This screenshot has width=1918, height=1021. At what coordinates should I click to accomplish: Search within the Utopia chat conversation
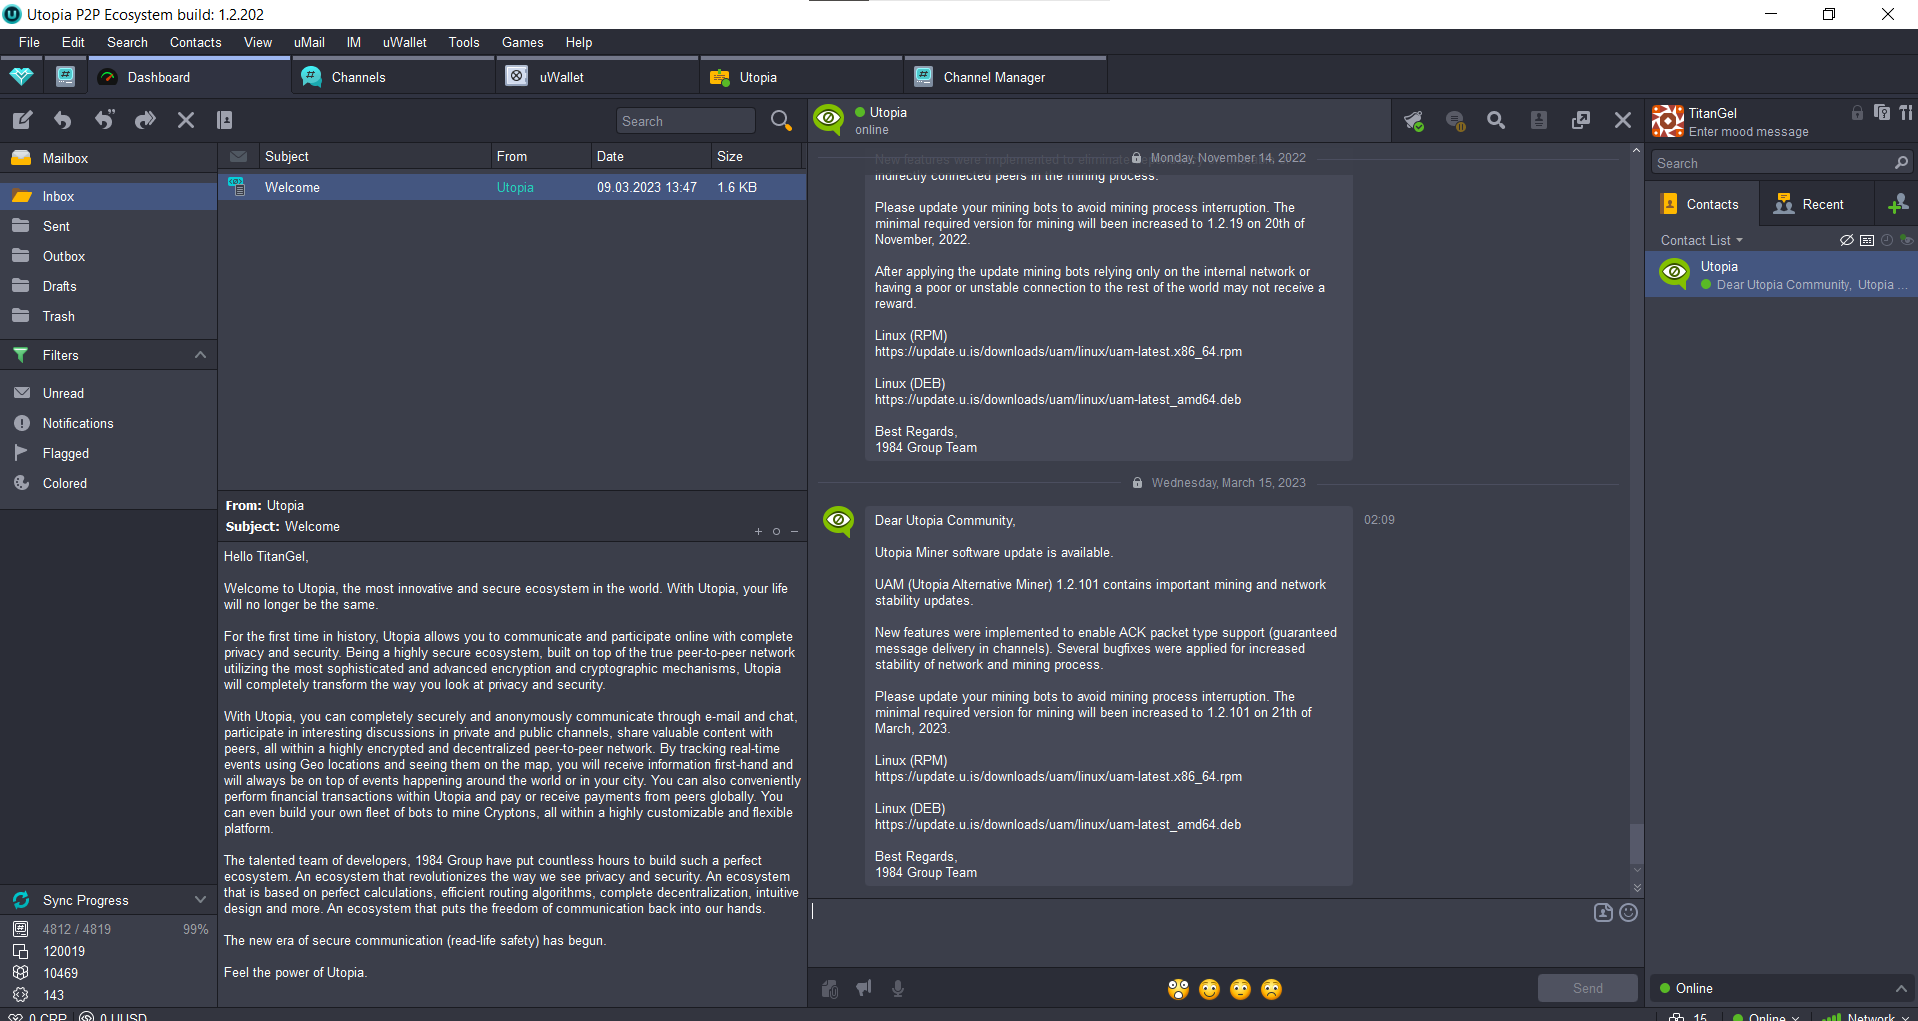(x=1496, y=120)
